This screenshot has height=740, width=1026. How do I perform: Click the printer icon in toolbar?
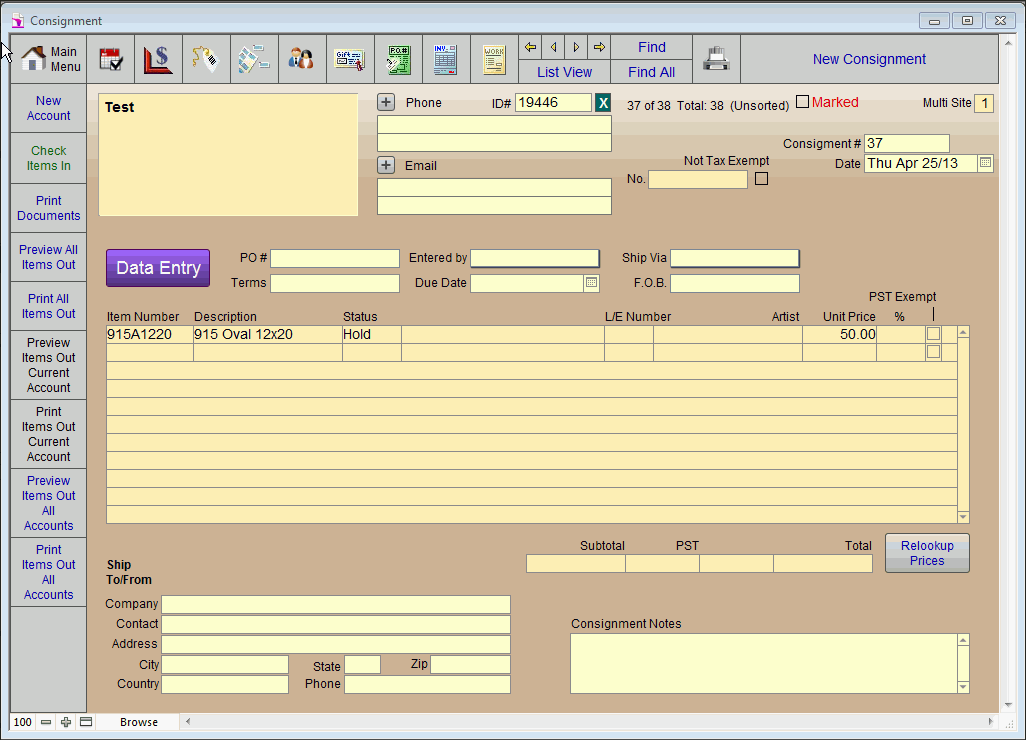(x=716, y=59)
